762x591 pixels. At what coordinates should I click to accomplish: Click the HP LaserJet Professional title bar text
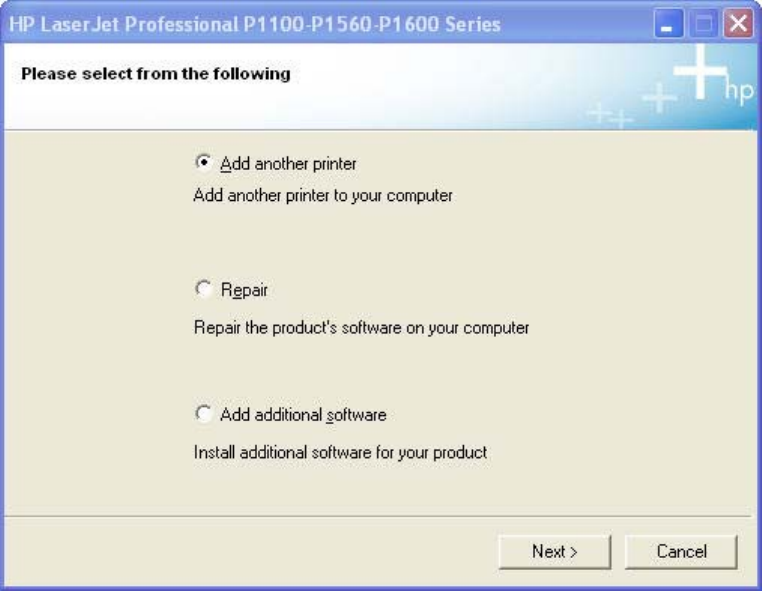coord(254,23)
